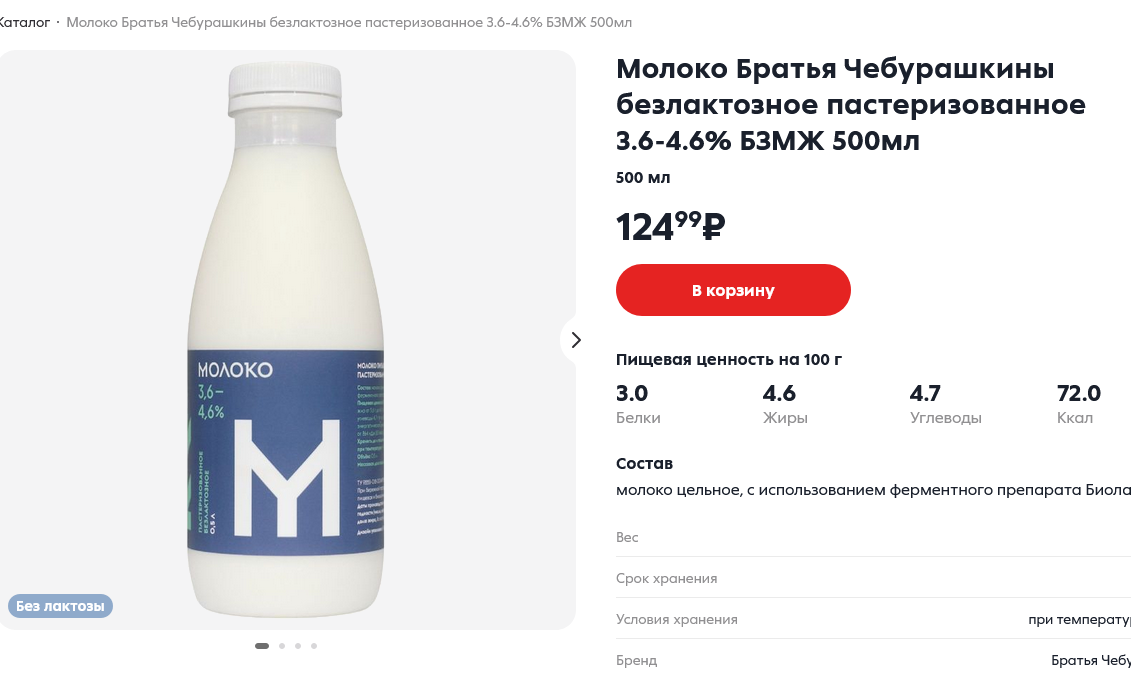The image size is (1131, 678).
Task: Click the Углеводы 4.7 nutrition value
Action: point(925,393)
